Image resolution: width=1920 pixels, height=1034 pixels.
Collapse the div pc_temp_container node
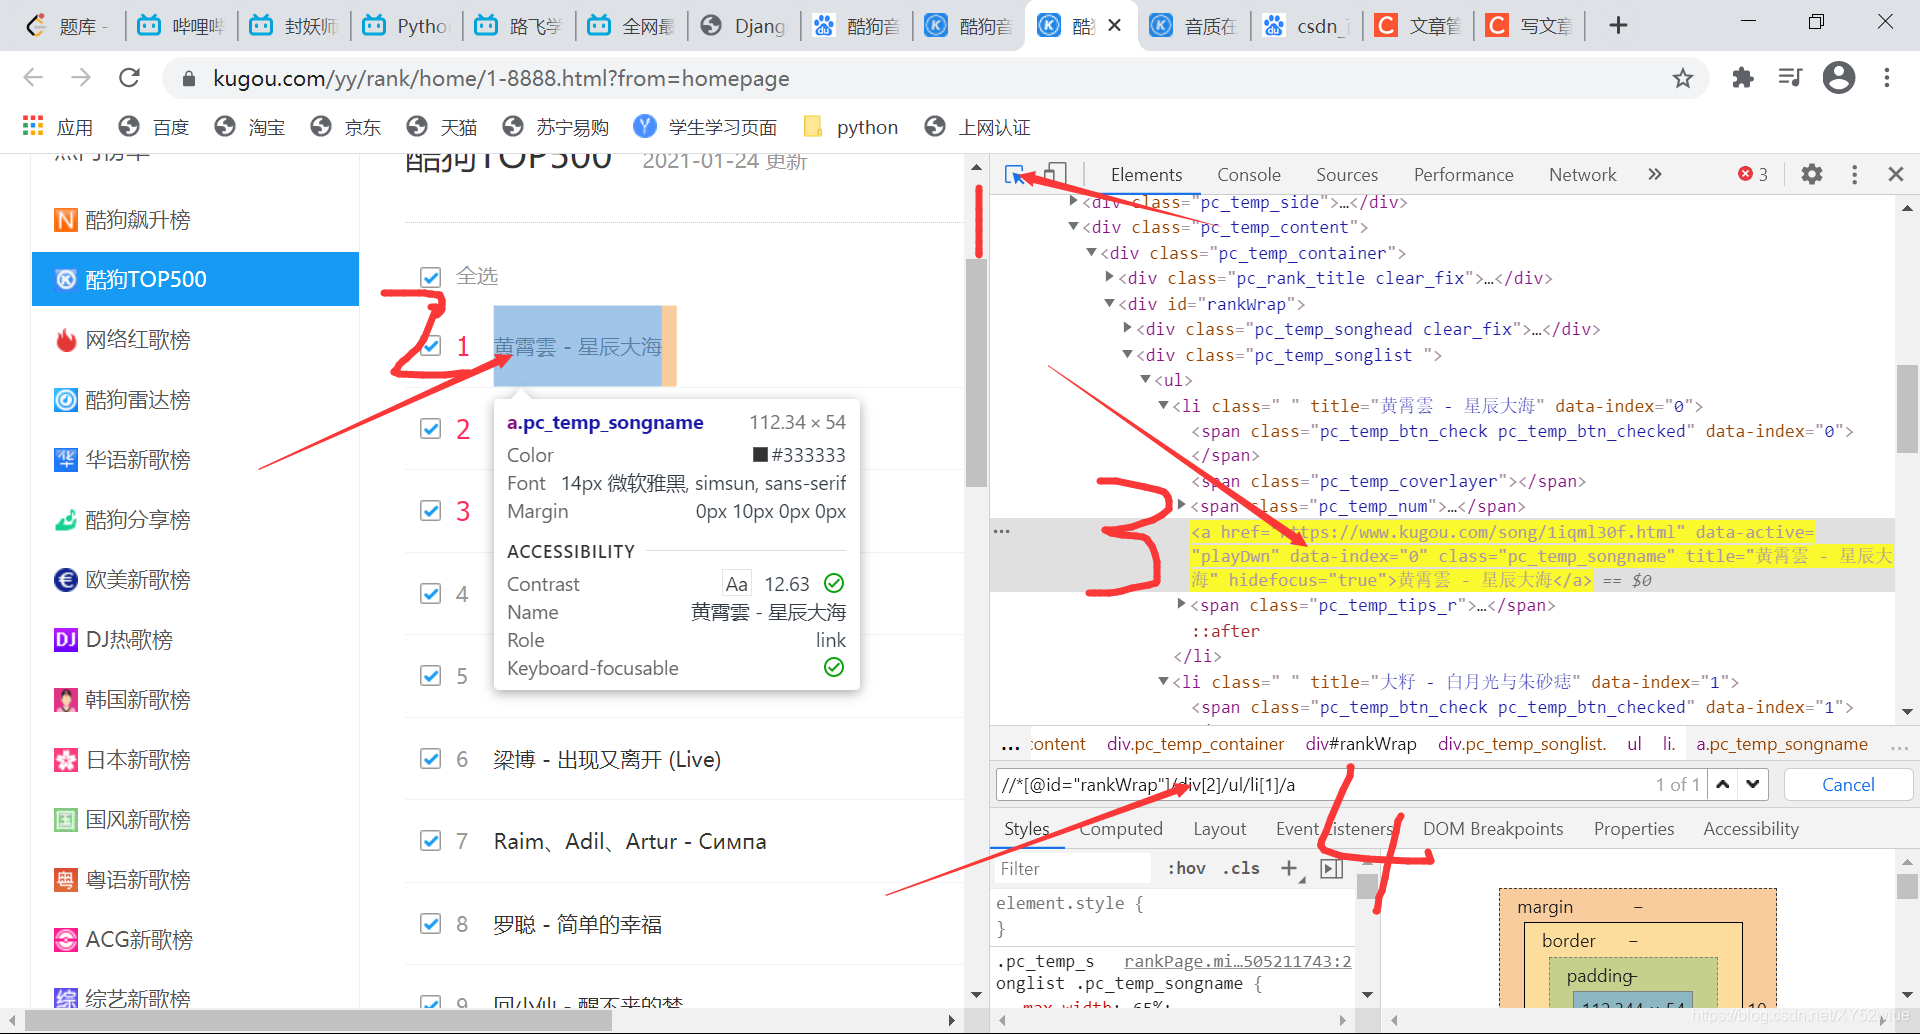click(1092, 253)
